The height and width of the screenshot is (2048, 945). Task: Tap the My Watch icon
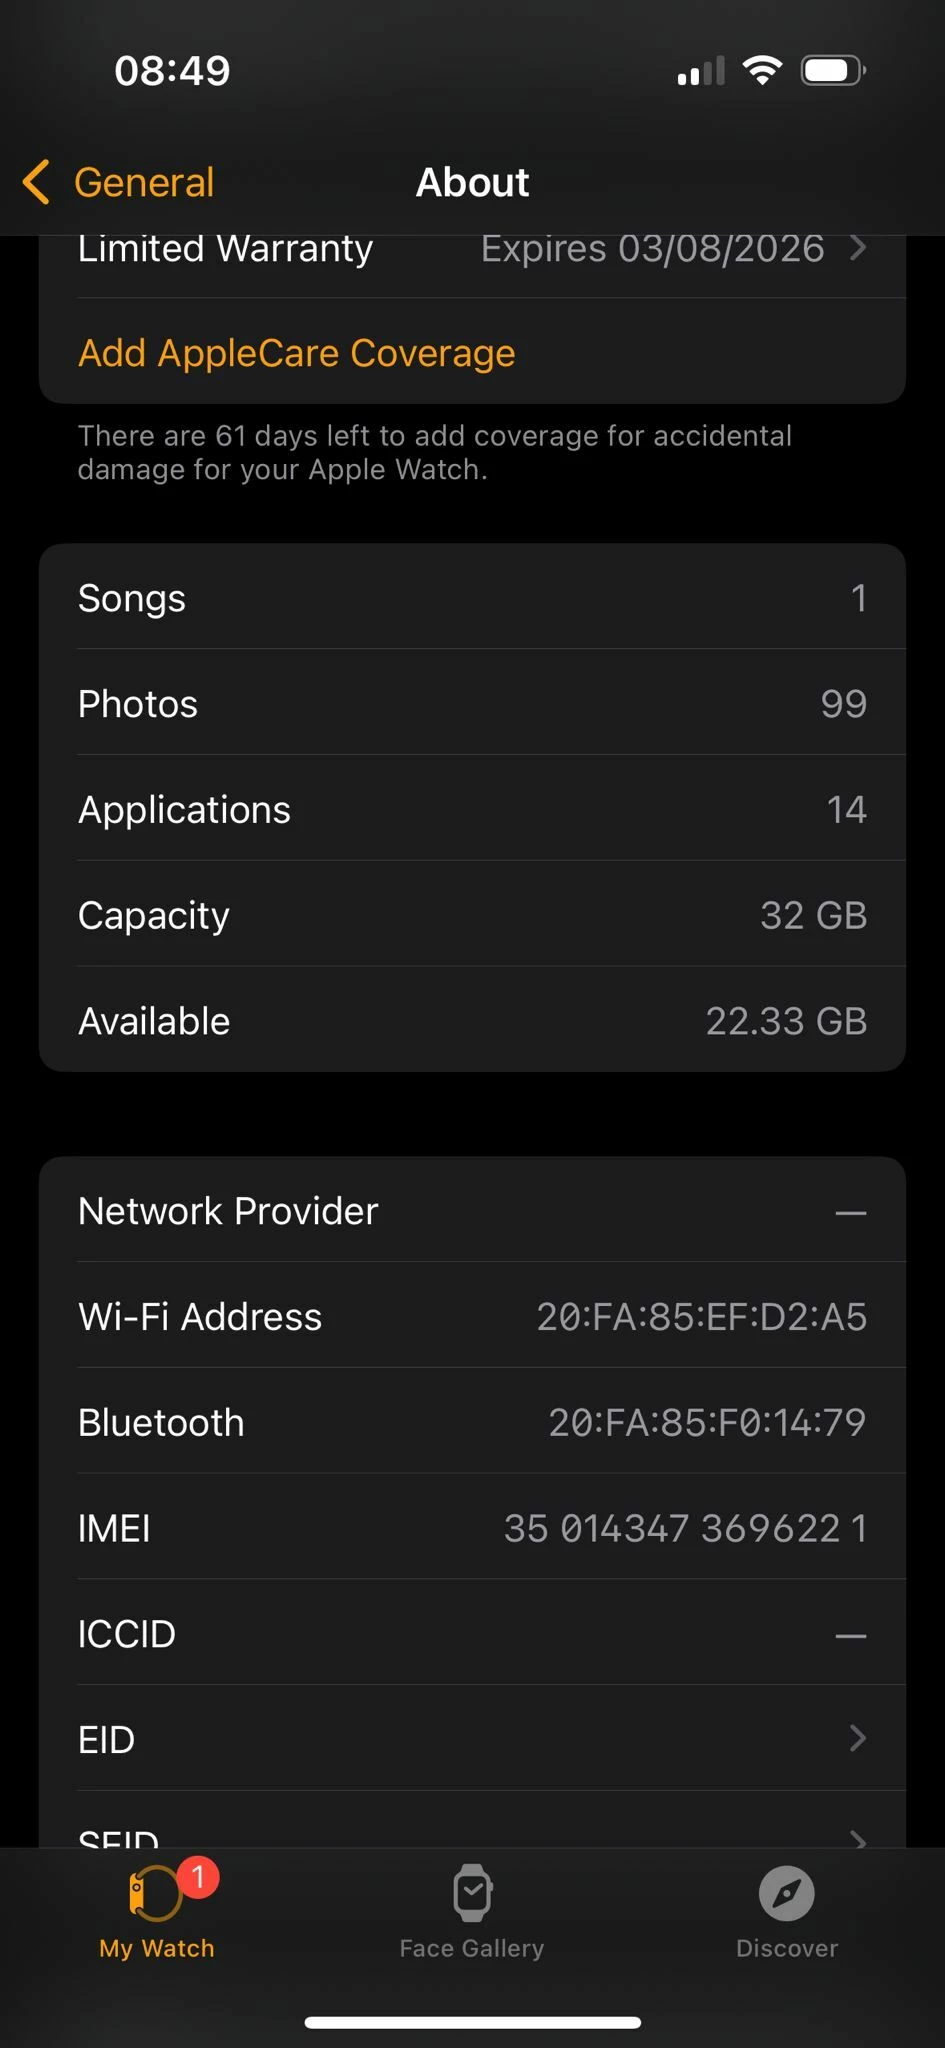click(x=155, y=1894)
